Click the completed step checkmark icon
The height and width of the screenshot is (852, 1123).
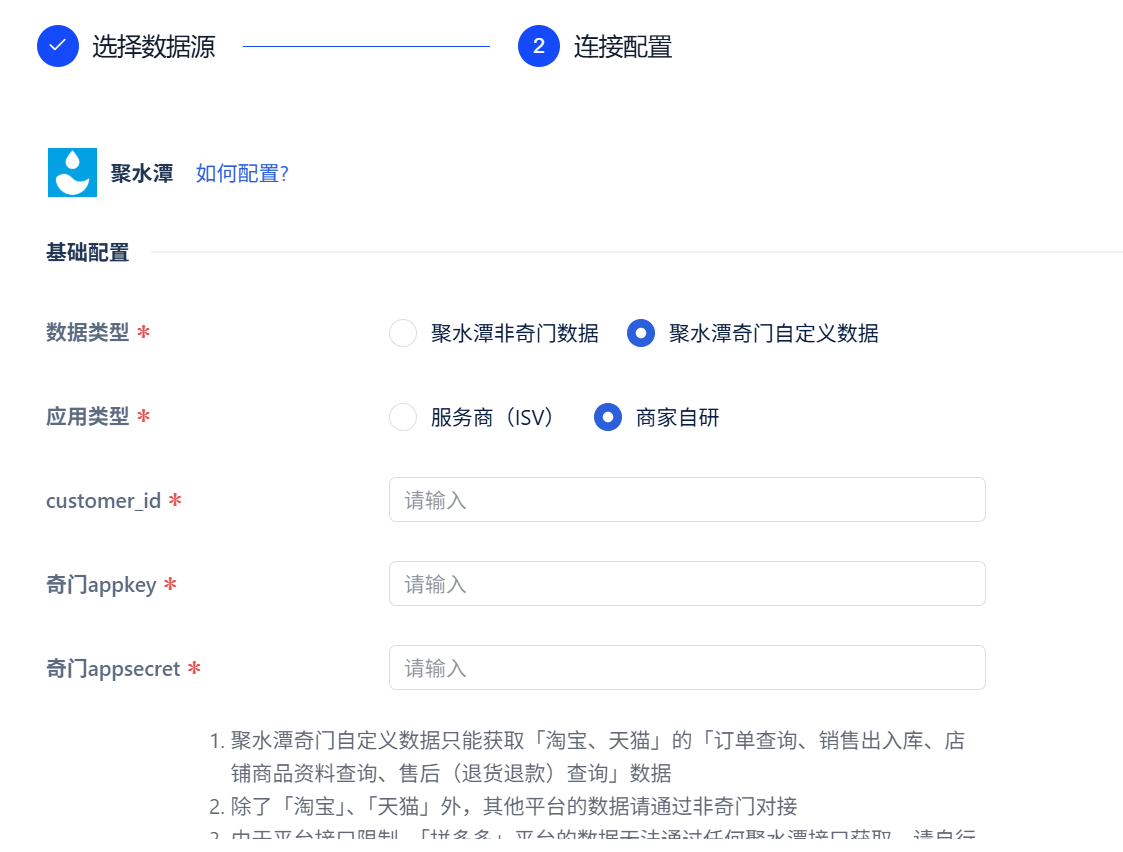58,46
